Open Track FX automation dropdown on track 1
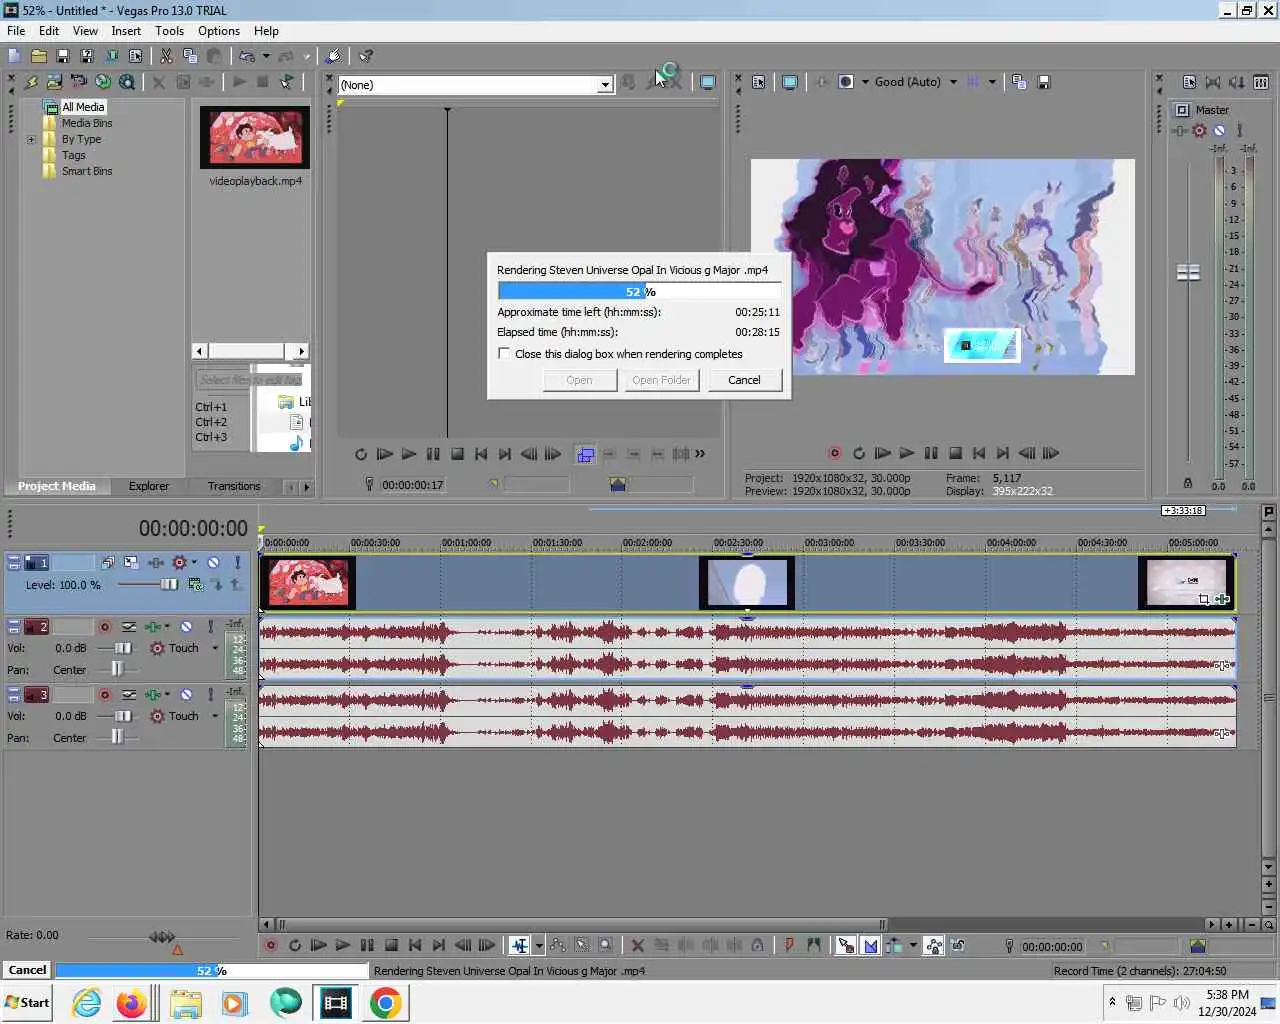The height and width of the screenshot is (1024, 1280). click(x=194, y=563)
